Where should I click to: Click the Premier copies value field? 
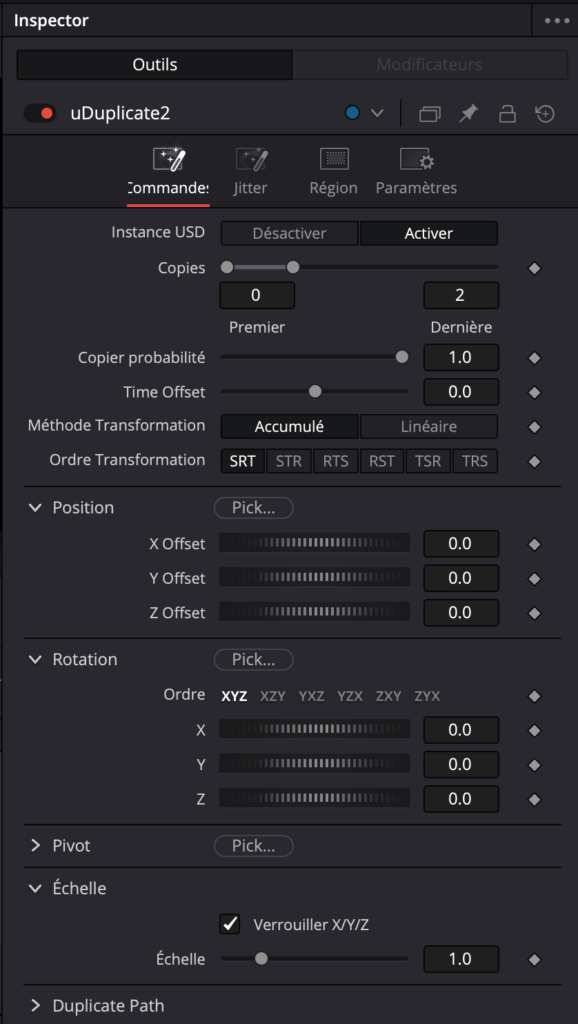[257, 295]
